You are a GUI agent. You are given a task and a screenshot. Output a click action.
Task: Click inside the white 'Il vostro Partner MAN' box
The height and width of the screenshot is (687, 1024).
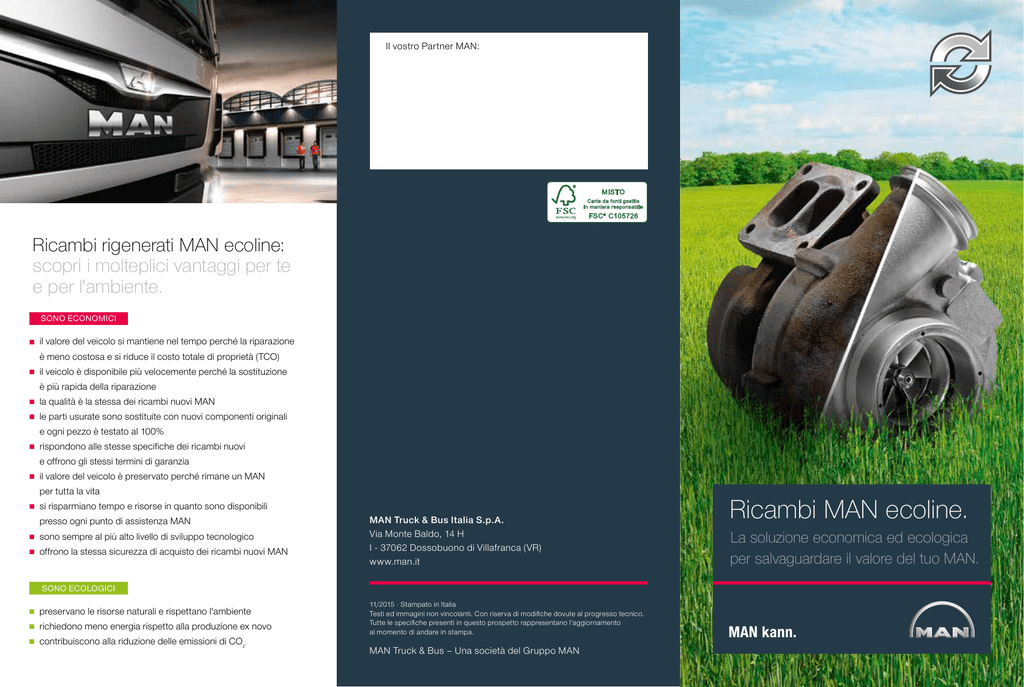pos(509,101)
